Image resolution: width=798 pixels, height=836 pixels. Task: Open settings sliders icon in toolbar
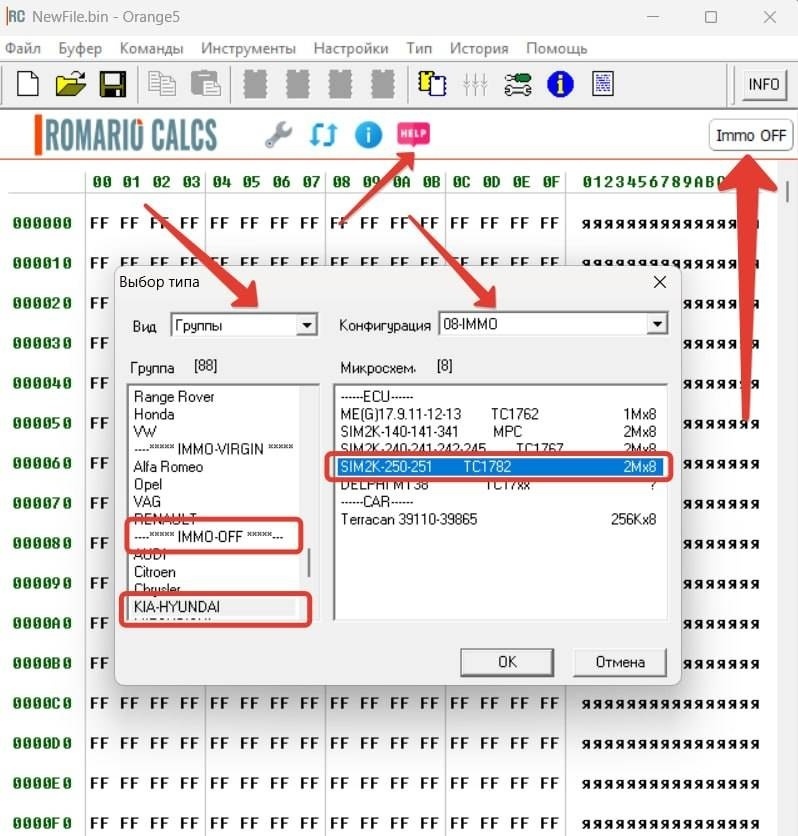coord(475,84)
